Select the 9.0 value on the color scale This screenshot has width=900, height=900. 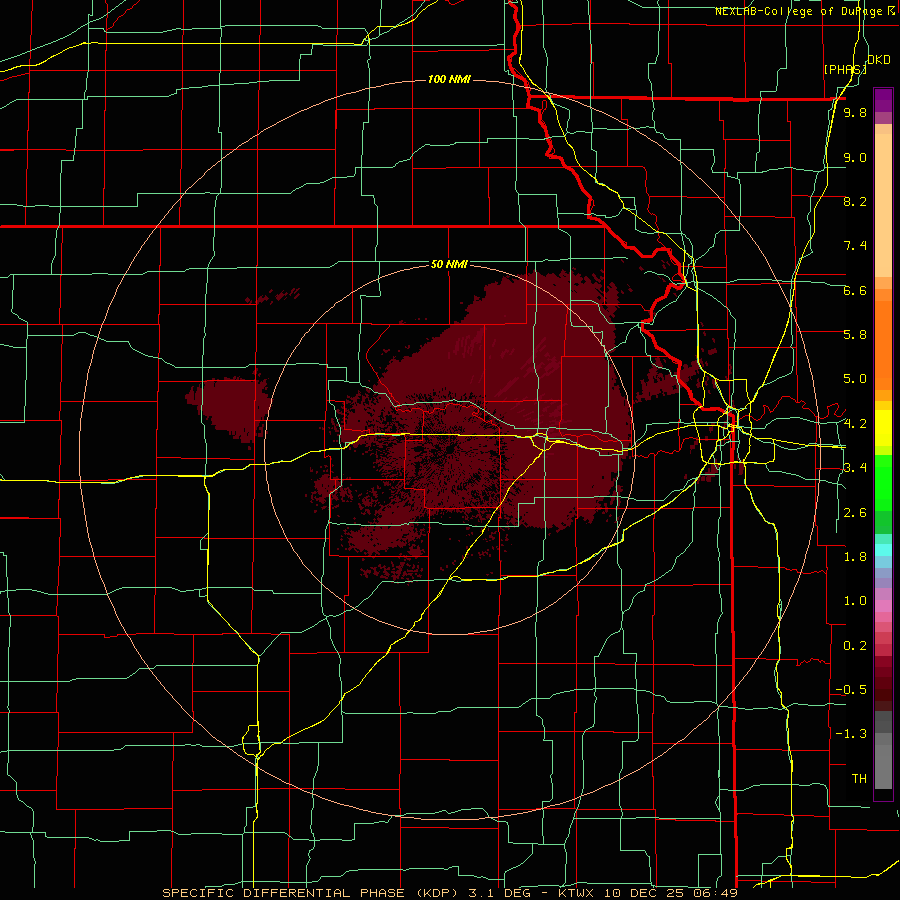(x=855, y=157)
